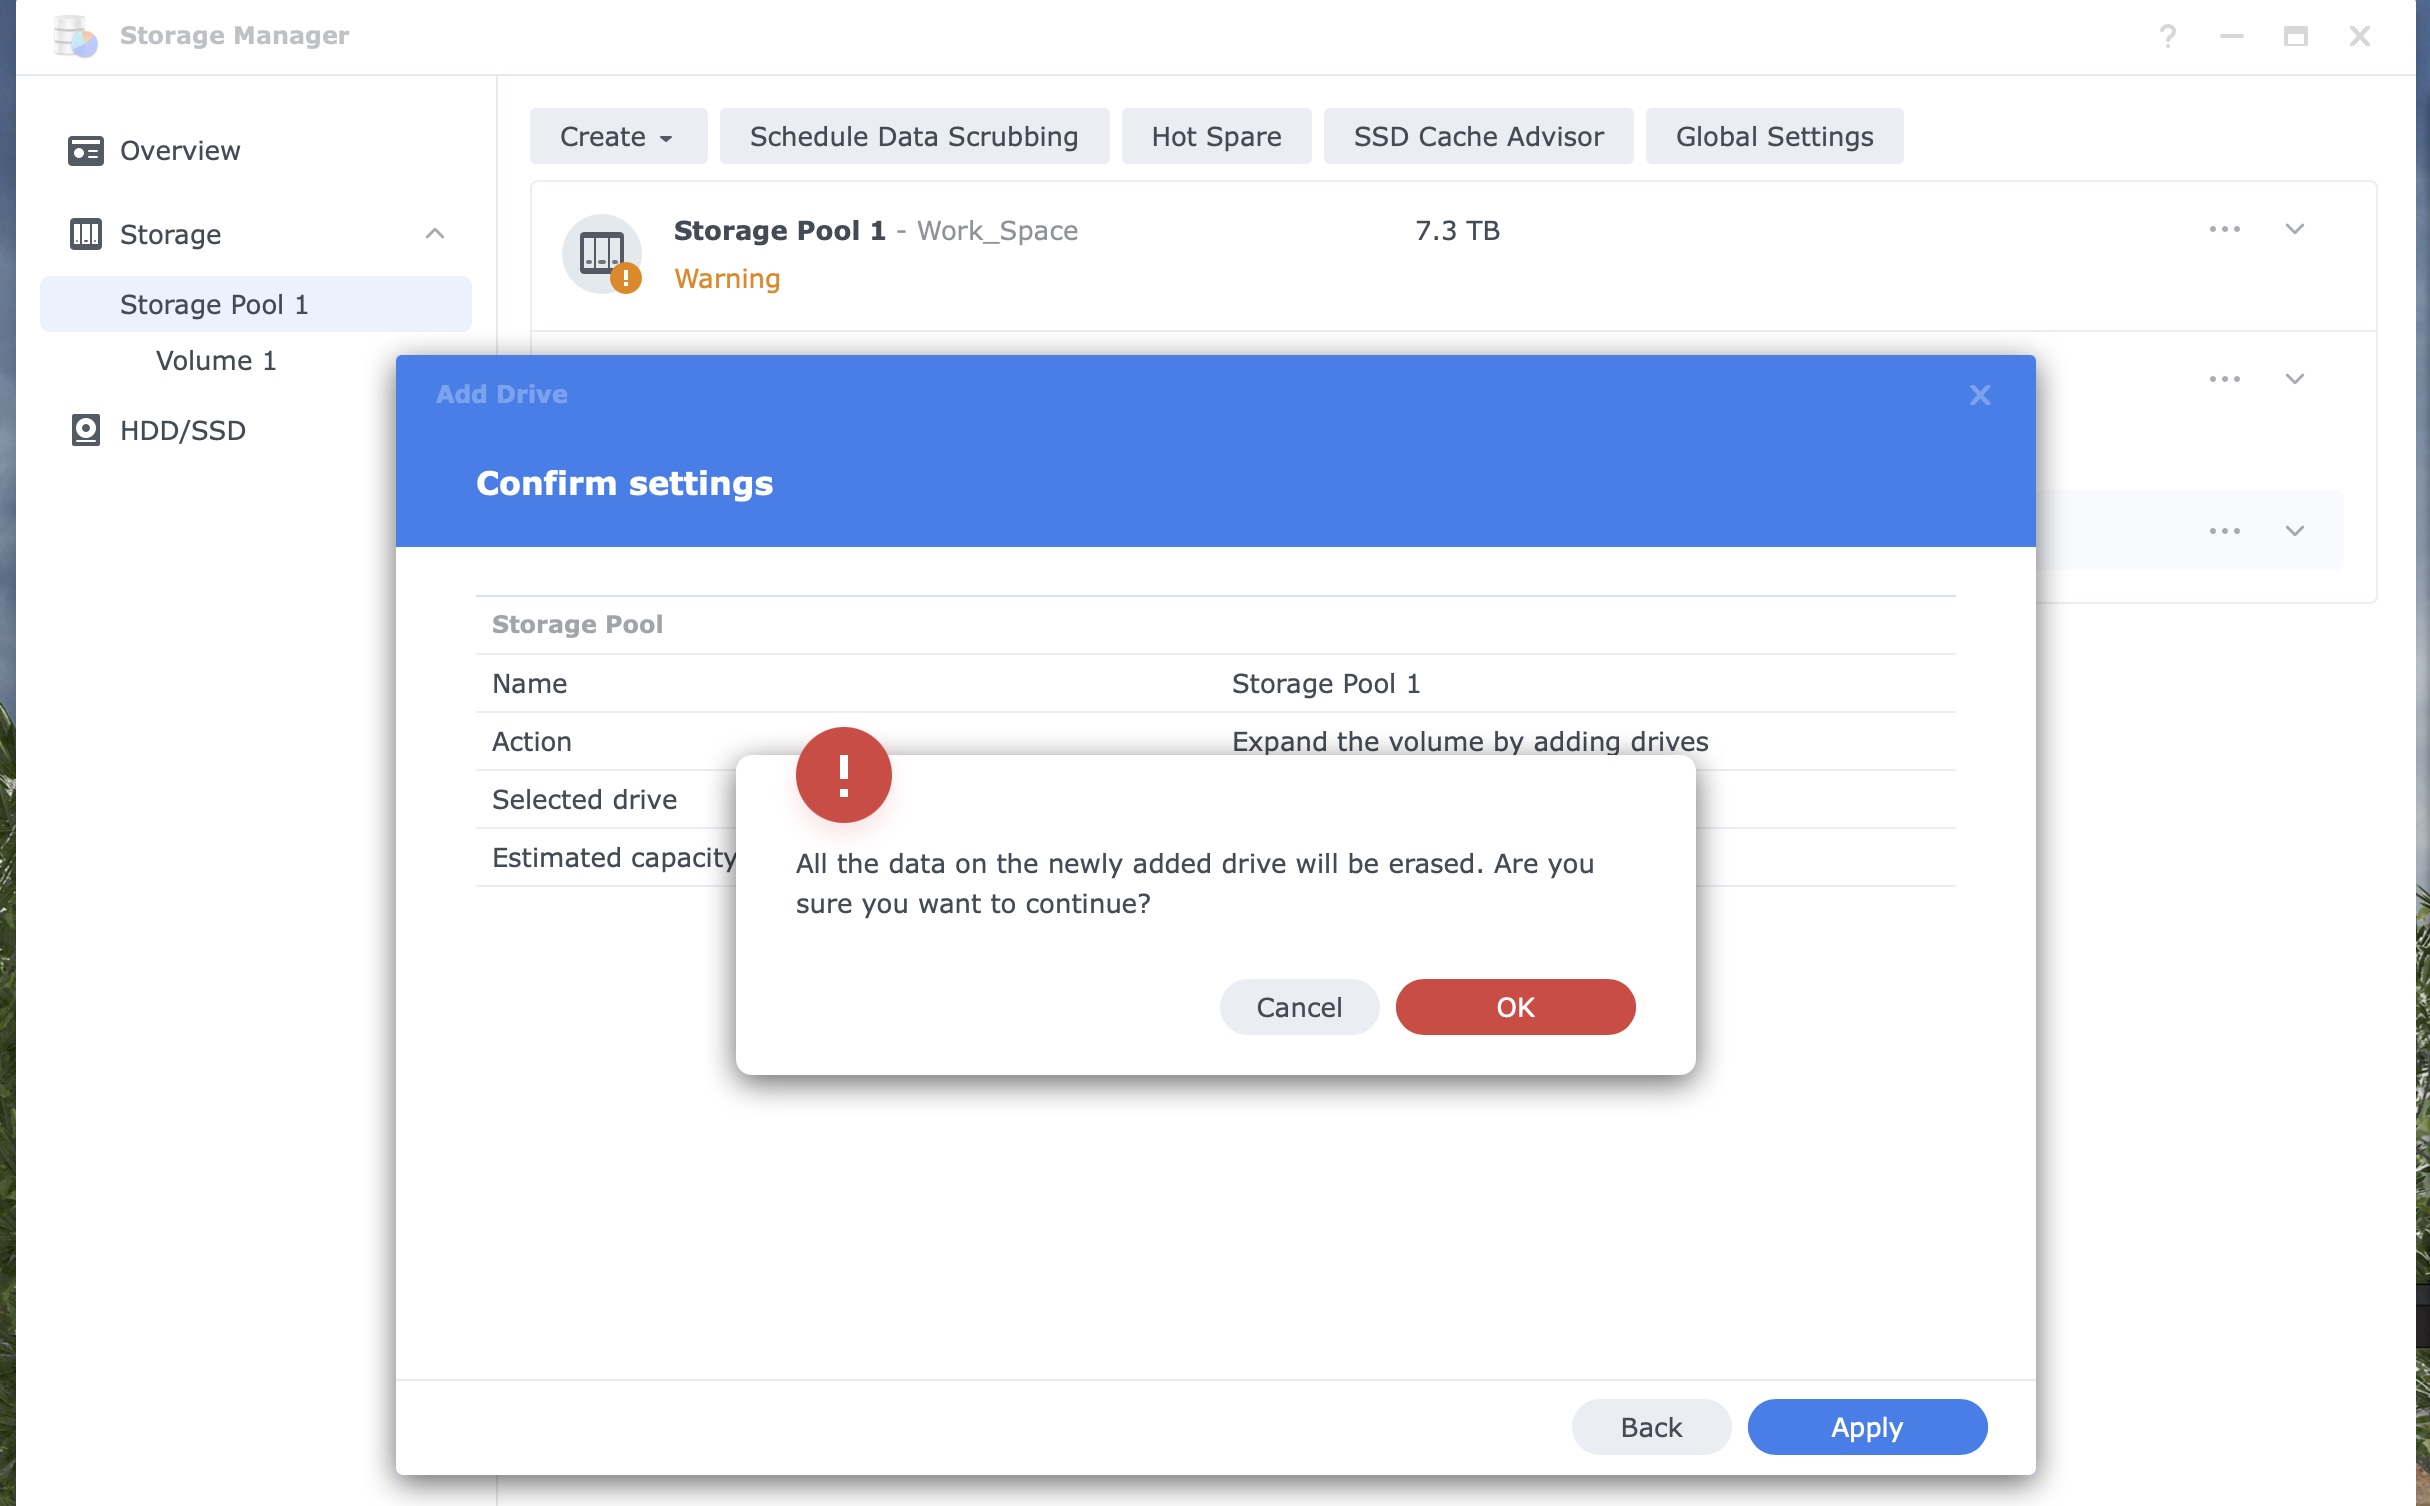Open SSD Cache Advisor
The image size is (2430, 1506).
coord(1477,136)
